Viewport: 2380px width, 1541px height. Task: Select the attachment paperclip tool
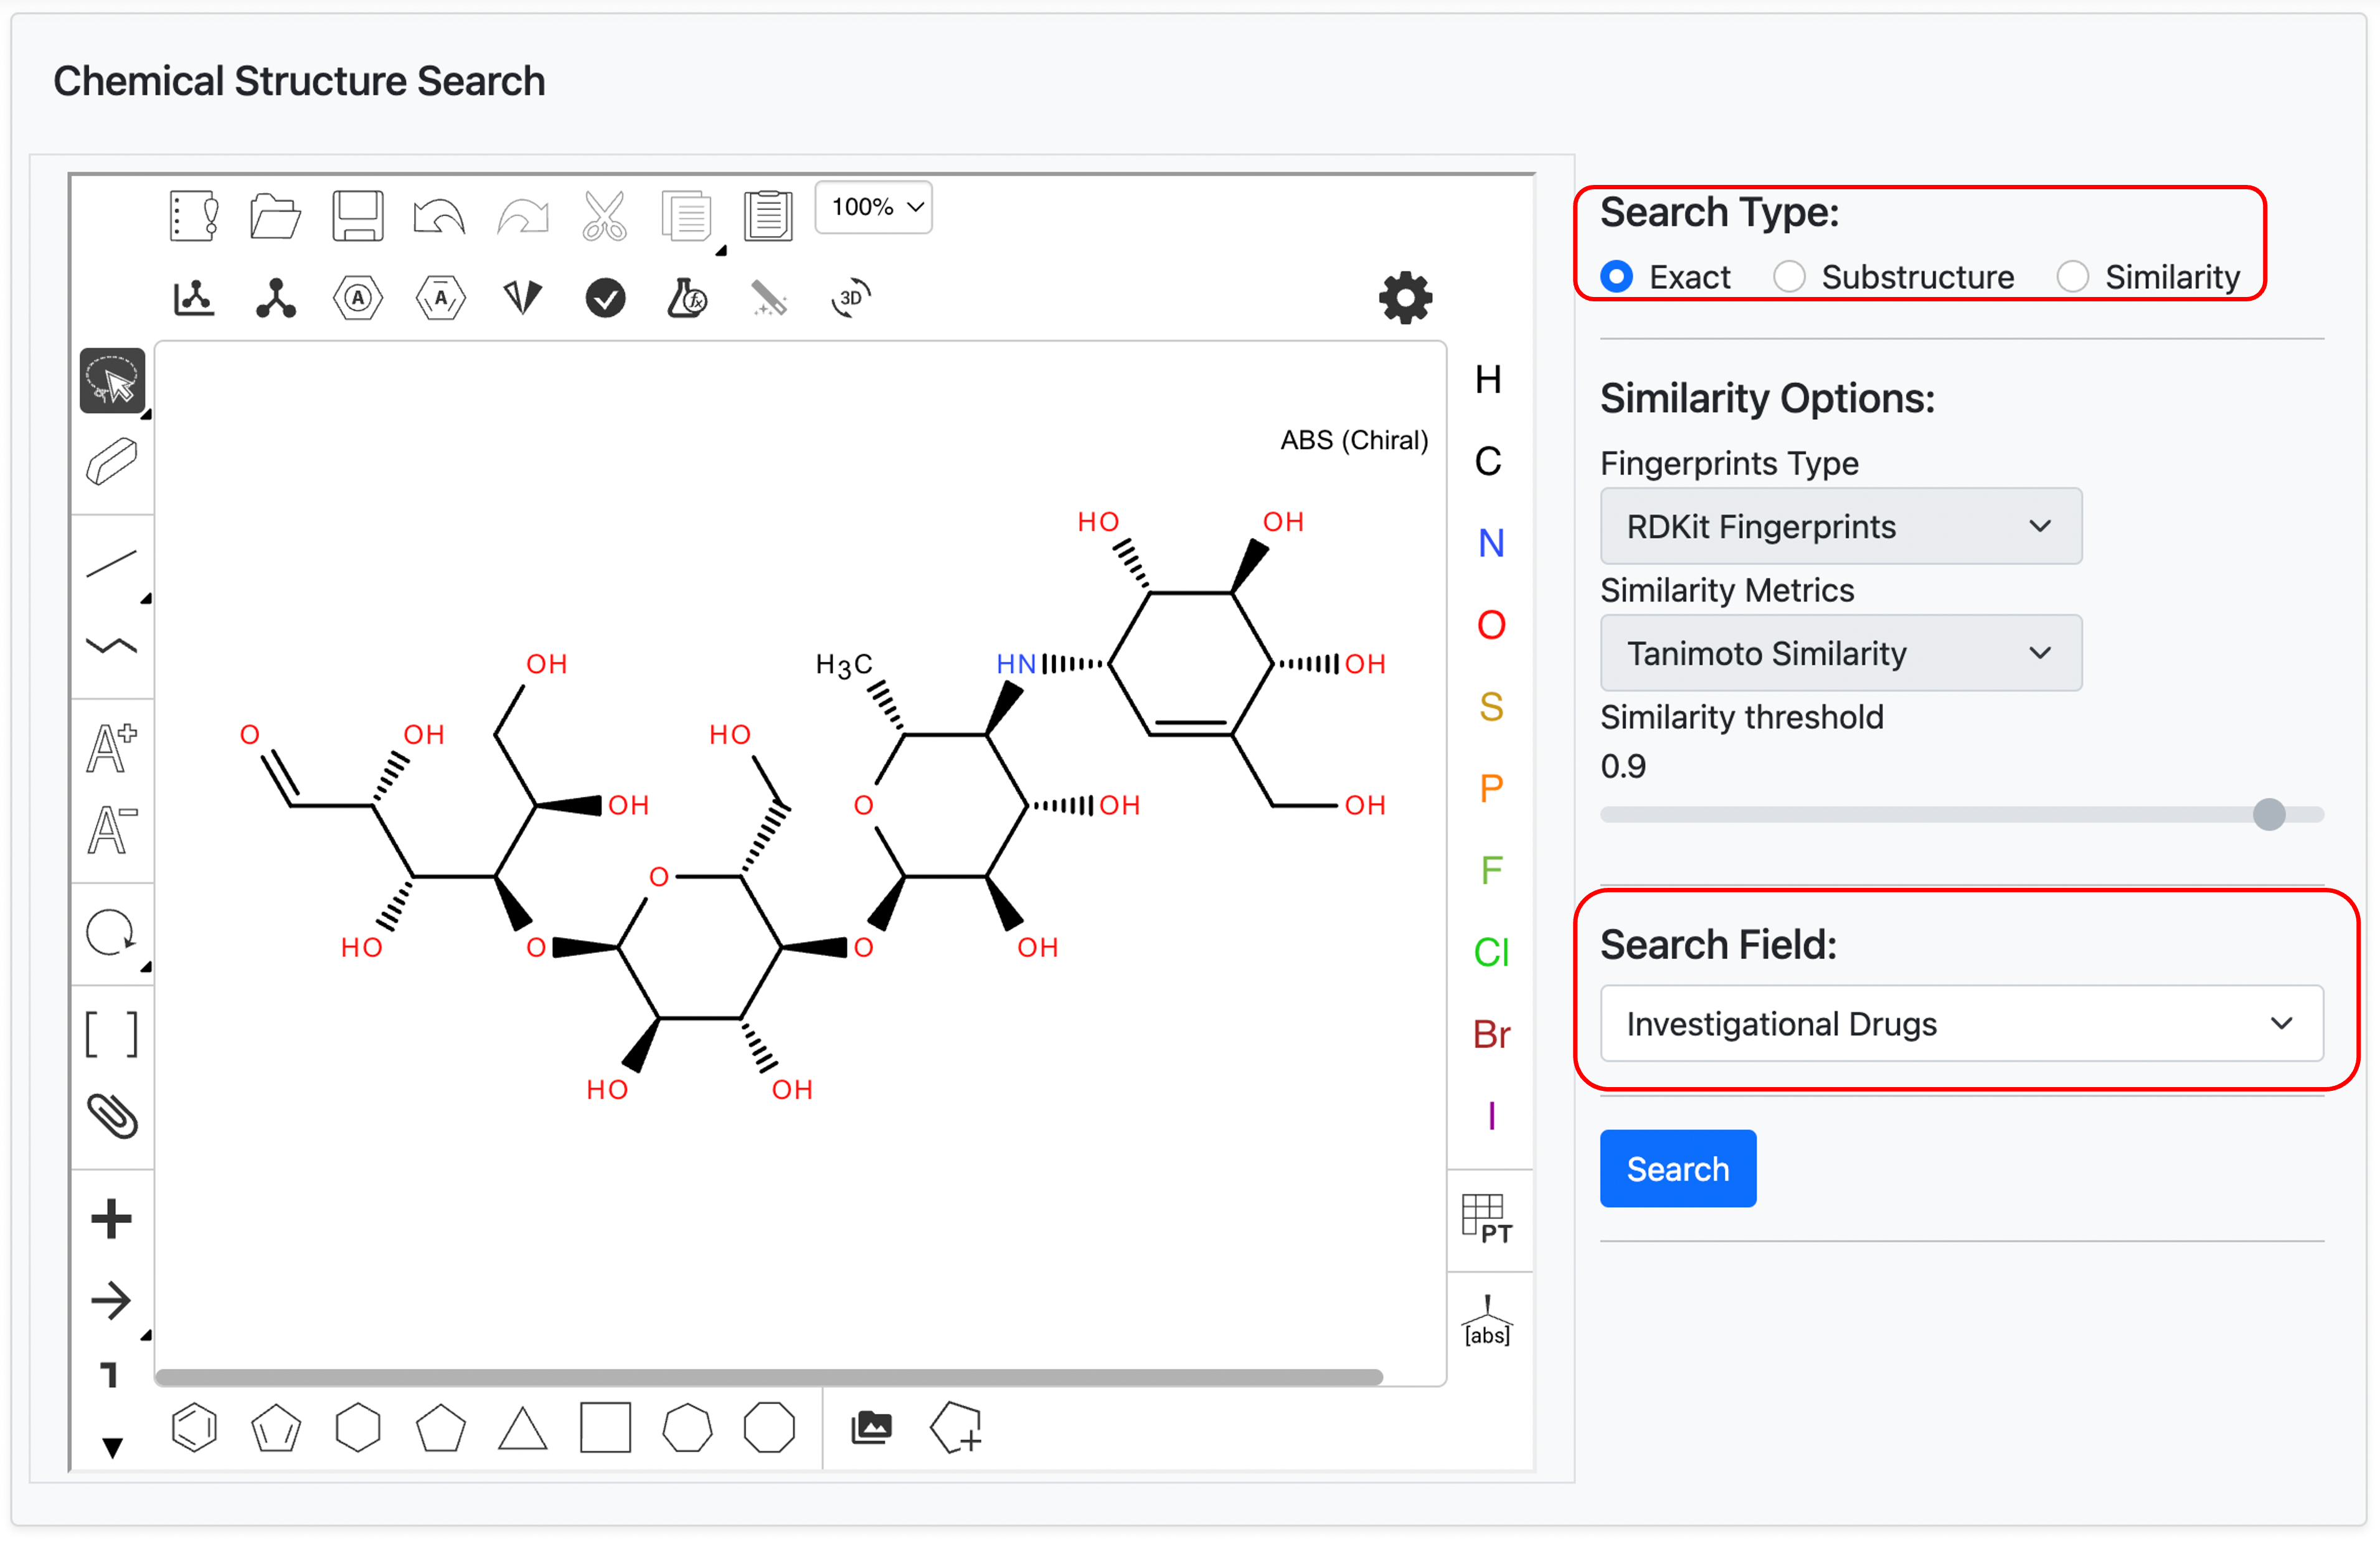(112, 1116)
